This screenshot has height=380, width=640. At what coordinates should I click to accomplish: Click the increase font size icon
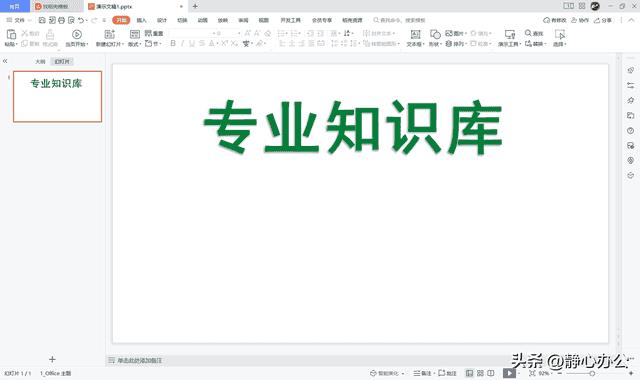[247, 33]
